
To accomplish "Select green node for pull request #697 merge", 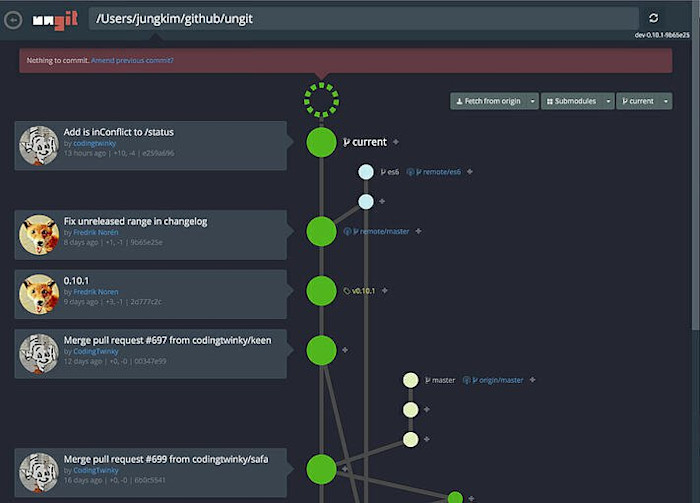I will [321, 350].
